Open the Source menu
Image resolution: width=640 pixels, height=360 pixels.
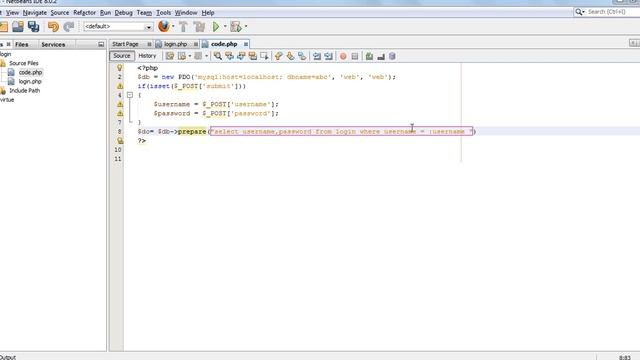coord(60,13)
